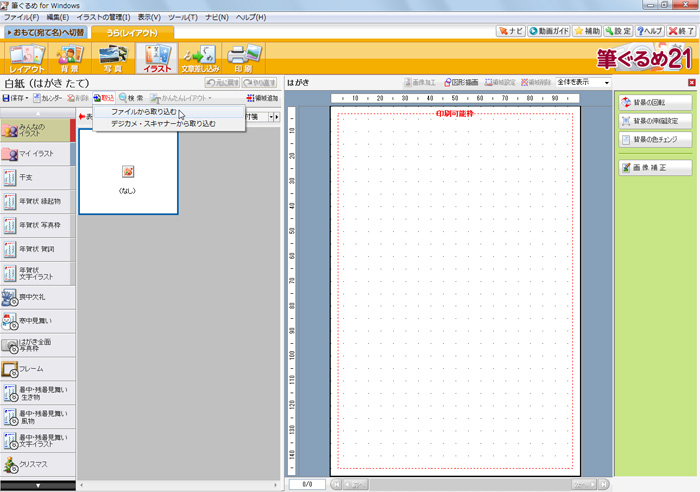Open the レイアウト layout mode icon
700x492 pixels.
[x=26, y=59]
